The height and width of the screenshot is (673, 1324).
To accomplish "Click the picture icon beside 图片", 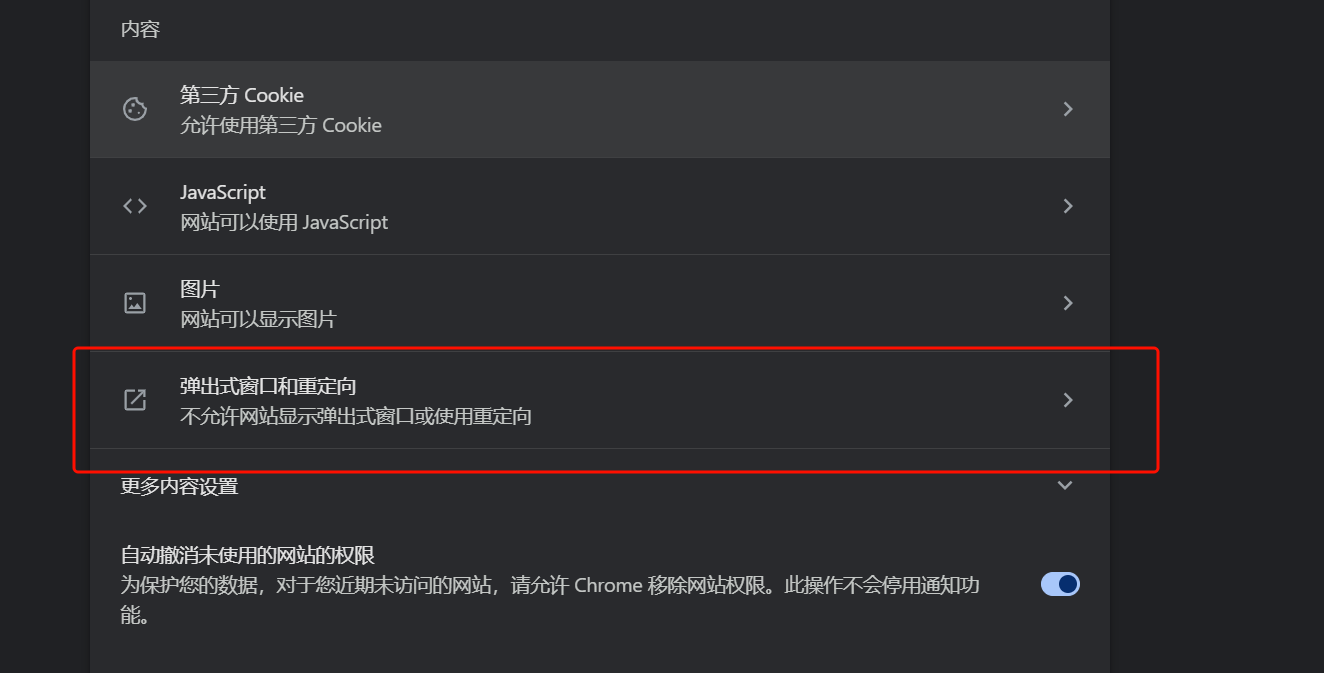I will coord(135,303).
